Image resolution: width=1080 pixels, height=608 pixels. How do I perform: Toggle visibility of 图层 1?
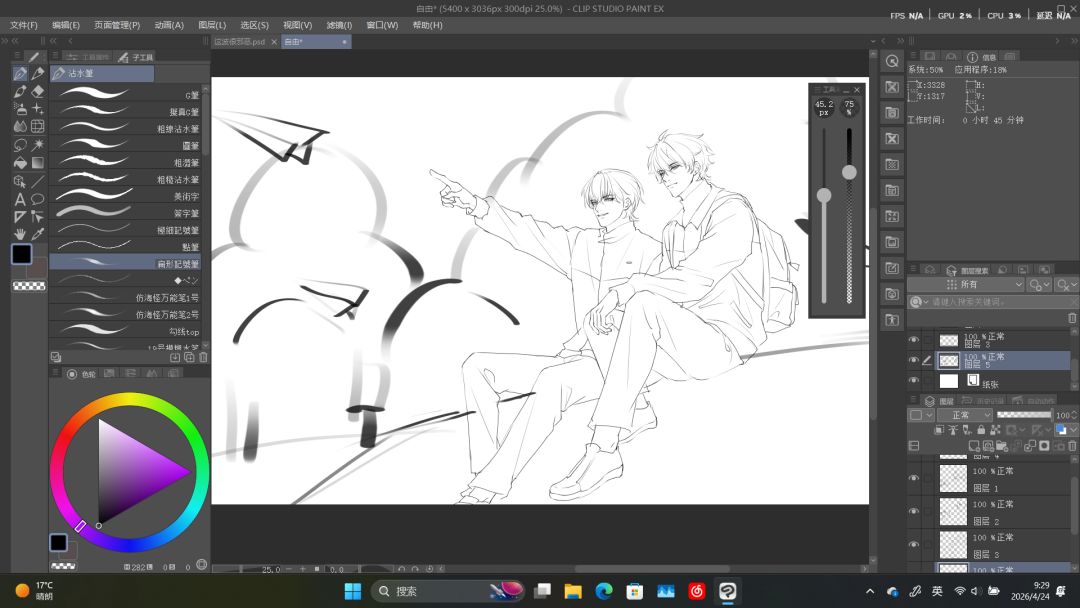tap(914, 478)
